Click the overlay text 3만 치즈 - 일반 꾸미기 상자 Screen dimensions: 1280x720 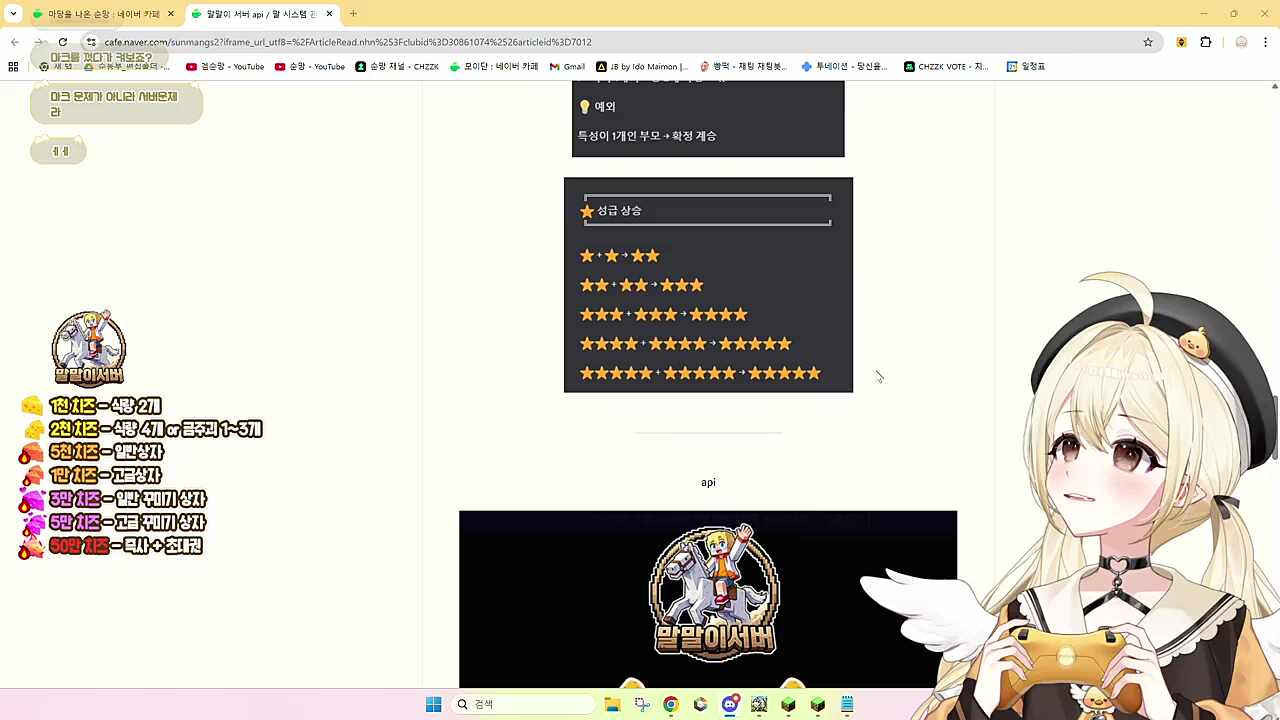coord(127,499)
